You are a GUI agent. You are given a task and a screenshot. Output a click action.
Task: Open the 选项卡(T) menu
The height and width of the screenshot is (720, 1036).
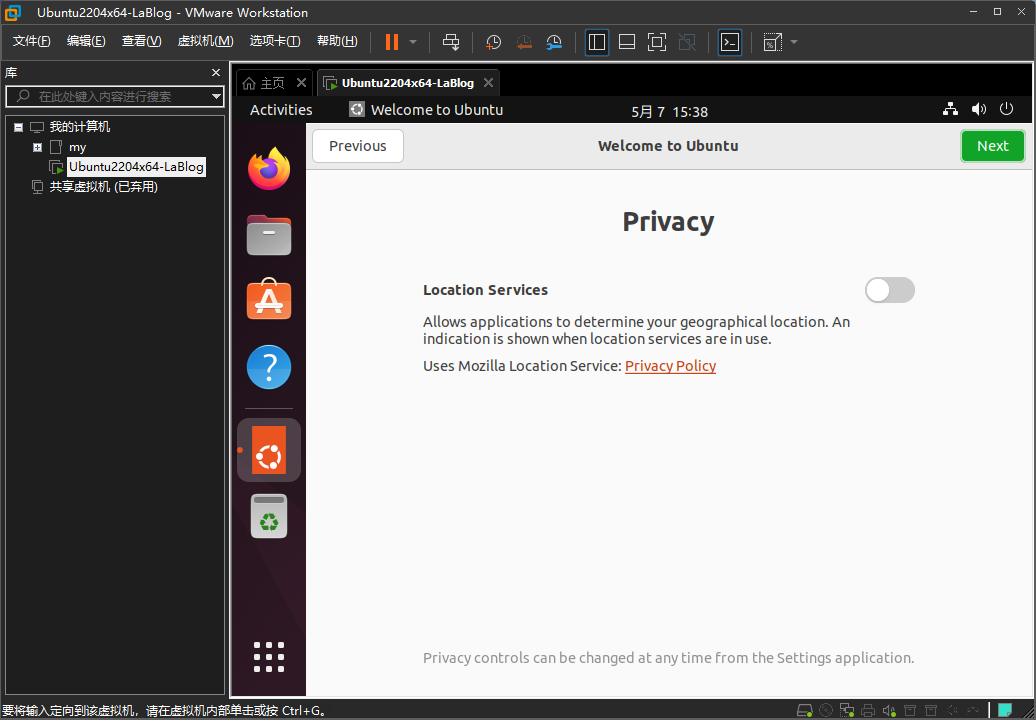[x=275, y=42]
